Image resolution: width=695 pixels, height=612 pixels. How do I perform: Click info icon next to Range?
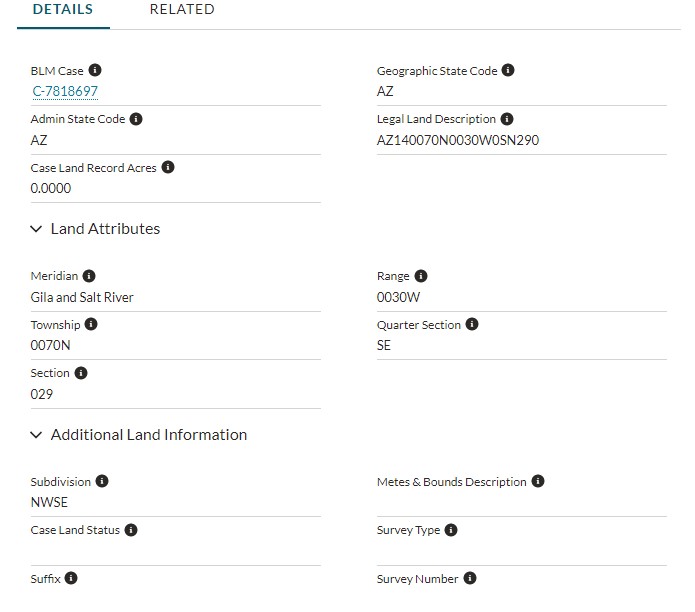click(x=421, y=276)
